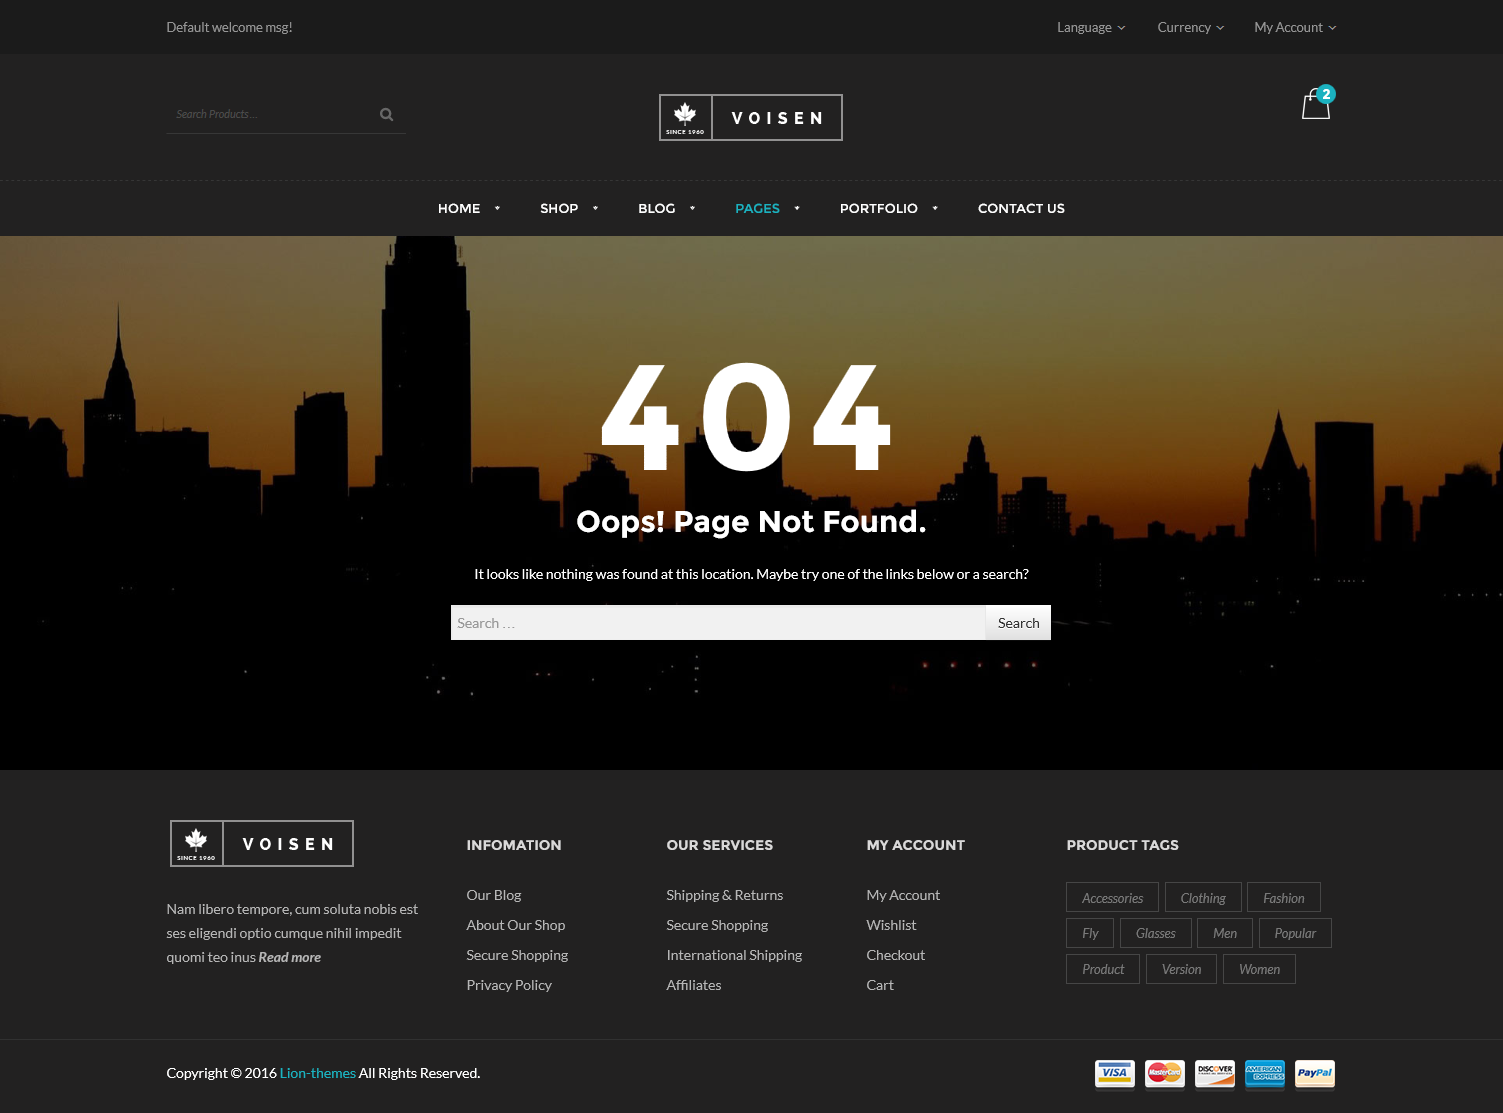The height and width of the screenshot is (1113, 1503).
Task: Open the My Account dropdown in top bar
Action: [1295, 27]
